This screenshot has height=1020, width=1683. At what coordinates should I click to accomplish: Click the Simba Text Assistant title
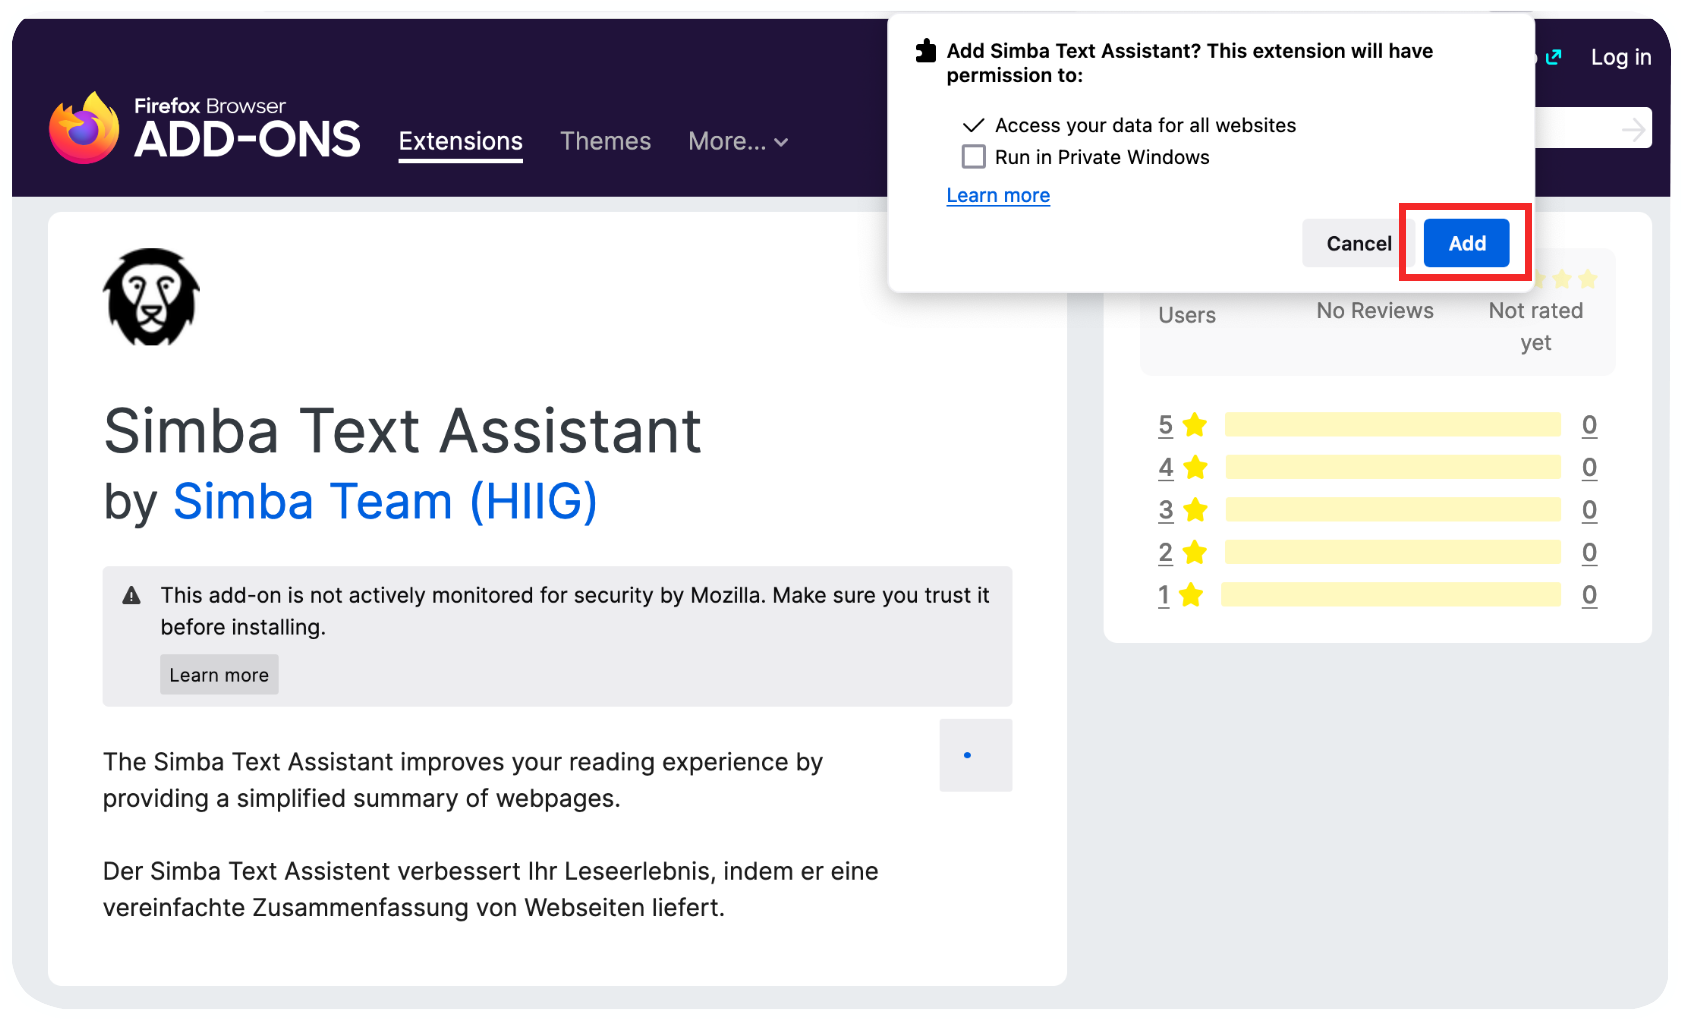click(403, 431)
